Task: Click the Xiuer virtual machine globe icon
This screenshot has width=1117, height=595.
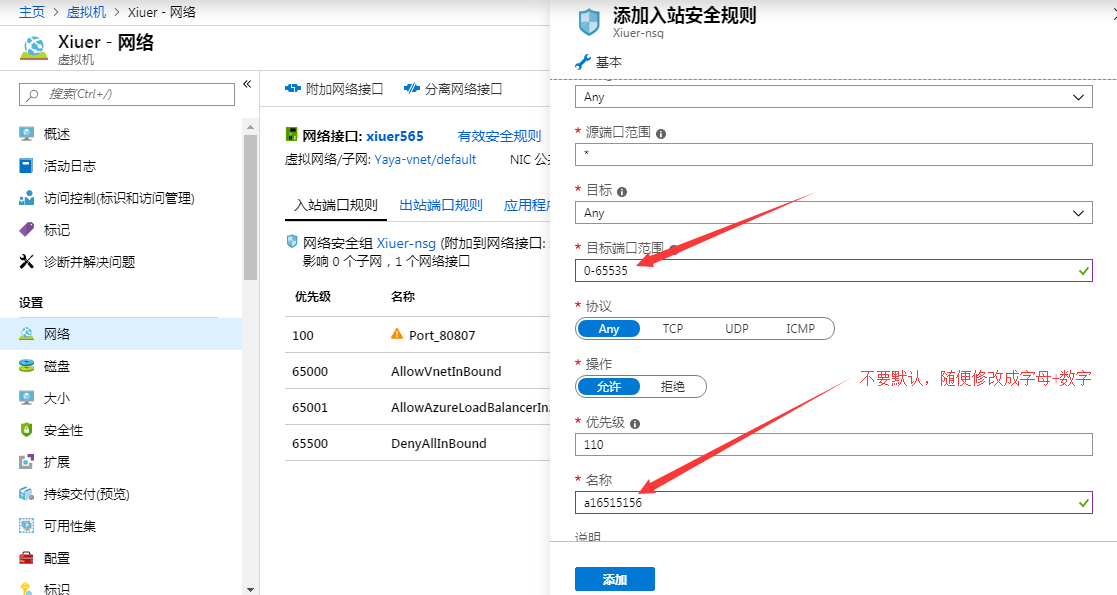Action: (33, 48)
